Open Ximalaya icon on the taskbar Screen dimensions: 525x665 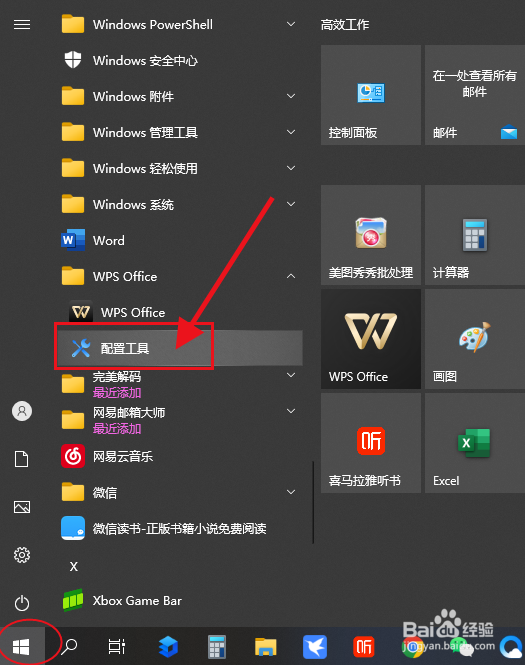pos(363,646)
